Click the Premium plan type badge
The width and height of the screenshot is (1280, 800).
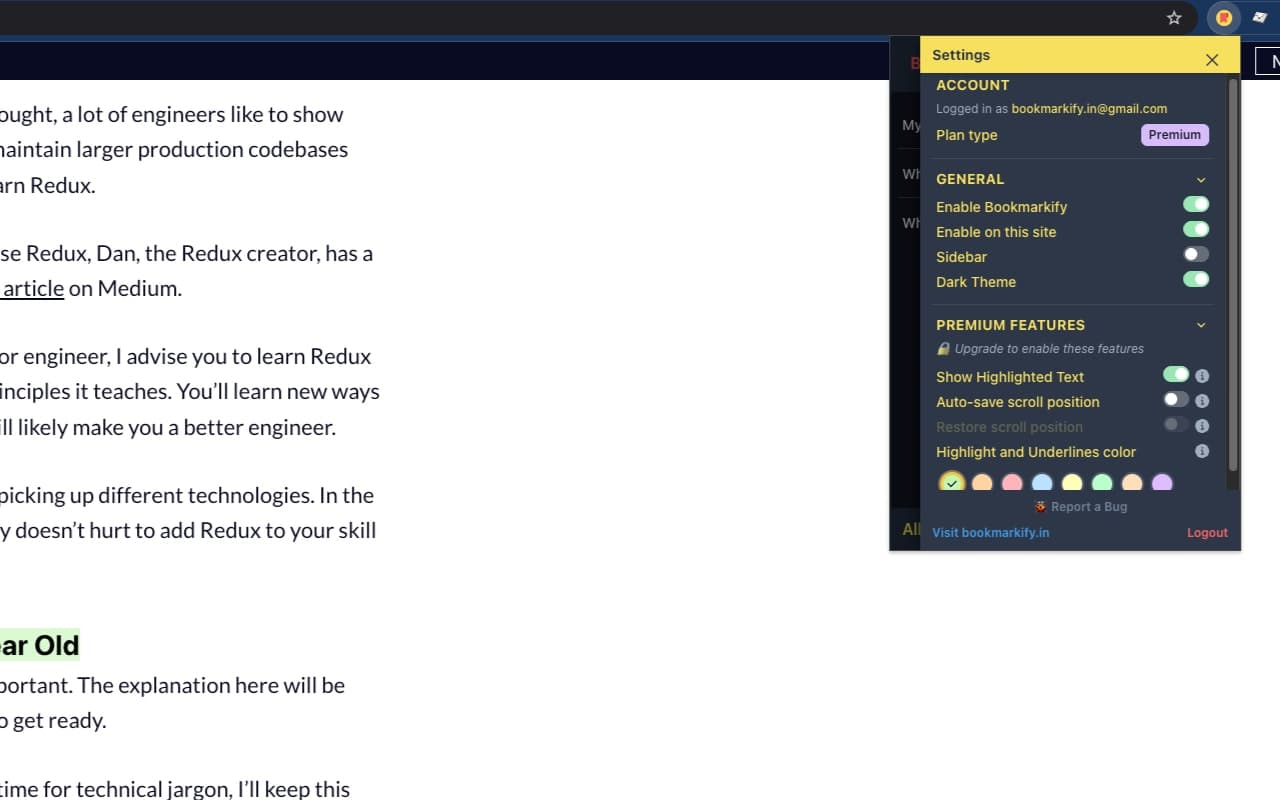(x=1174, y=134)
